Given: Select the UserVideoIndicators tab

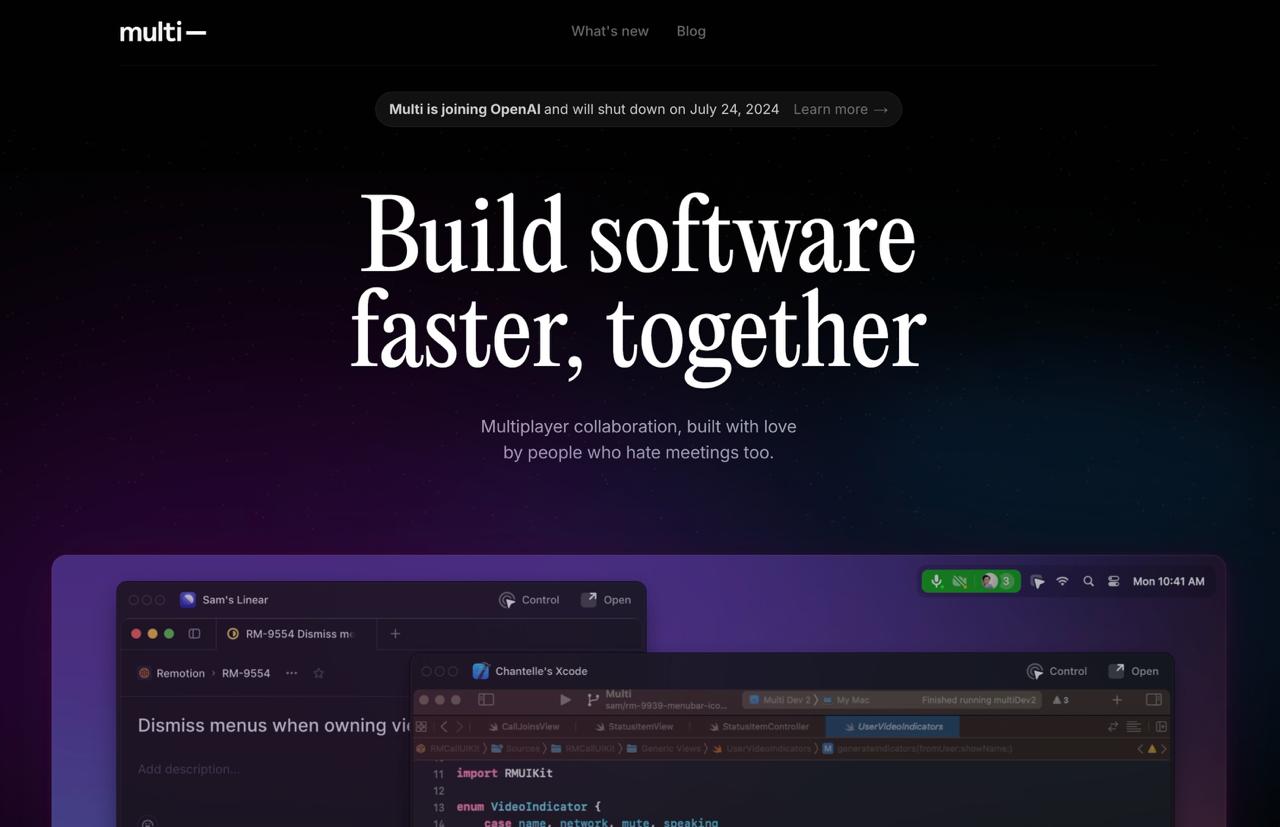Looking at the screenshot, I should coord(893,727).
